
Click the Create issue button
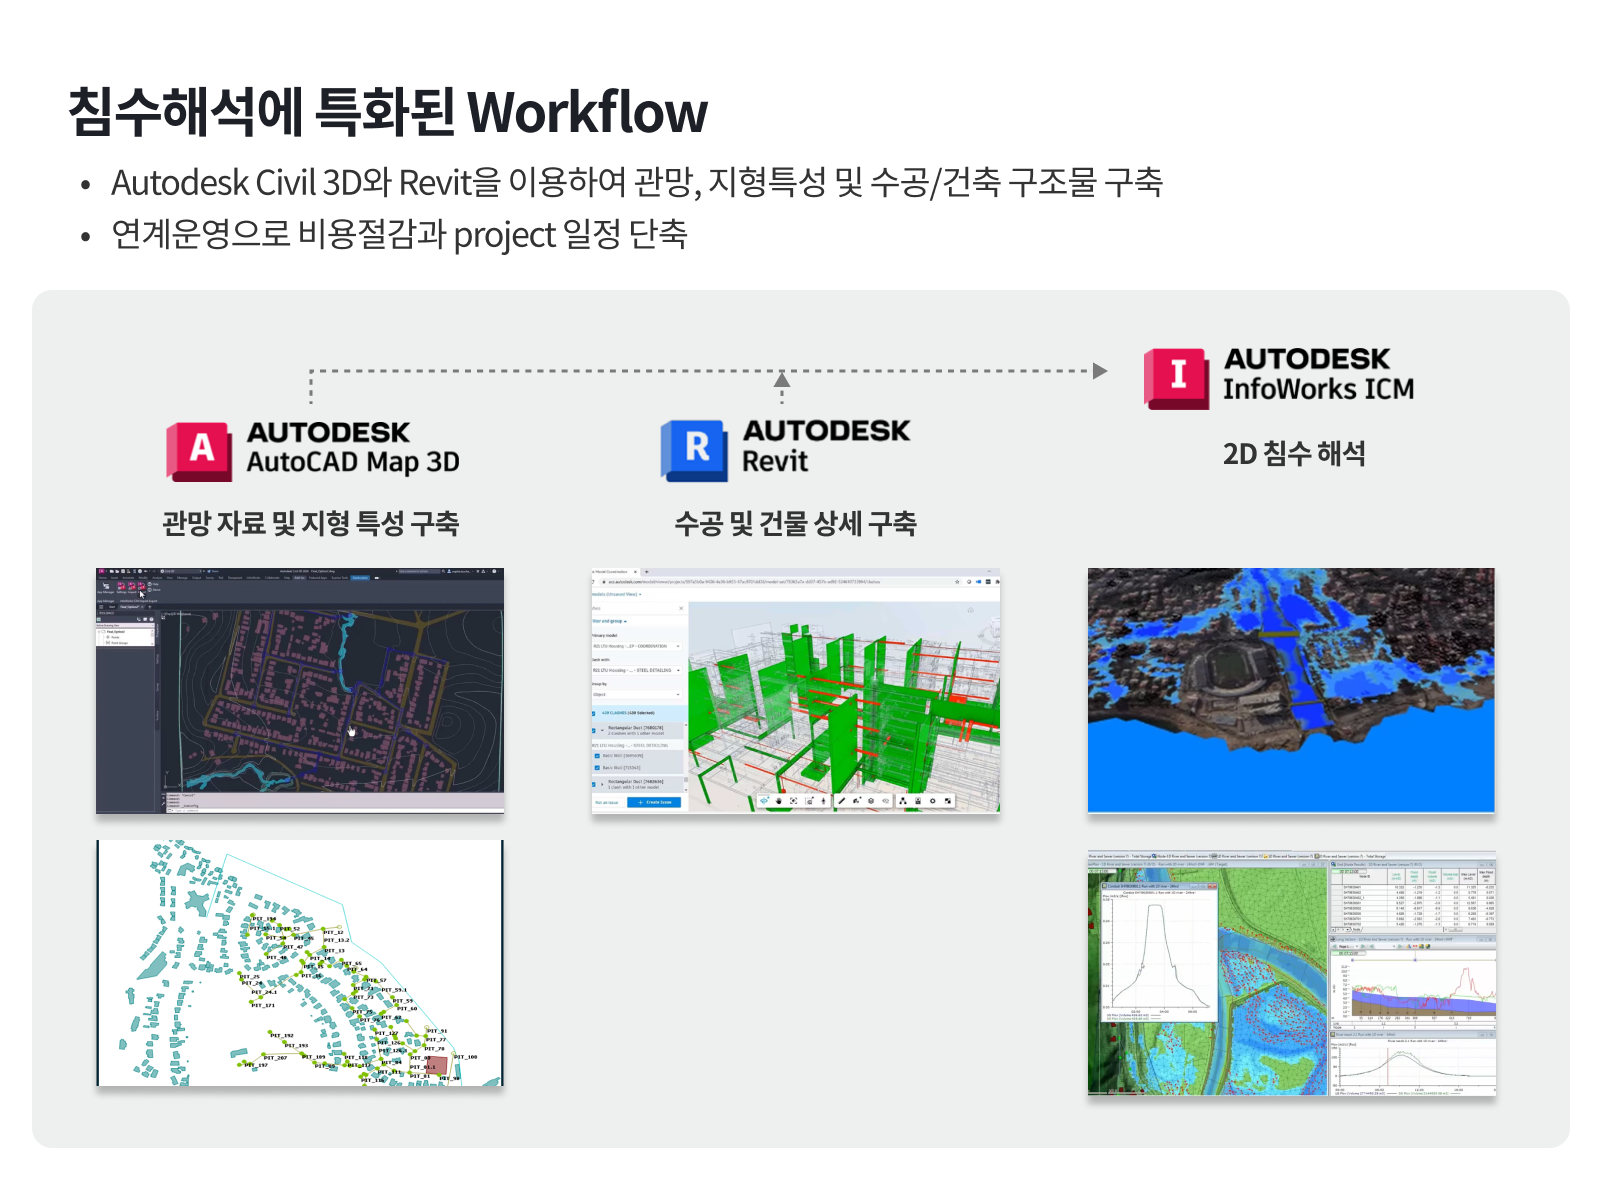[x=654, y=802]
